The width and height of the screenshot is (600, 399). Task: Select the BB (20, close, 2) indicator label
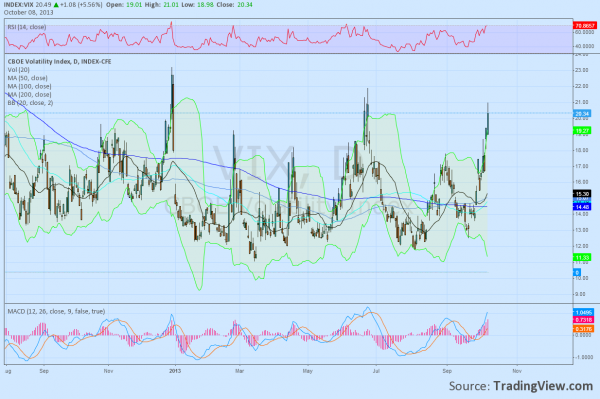pos(30,103)
